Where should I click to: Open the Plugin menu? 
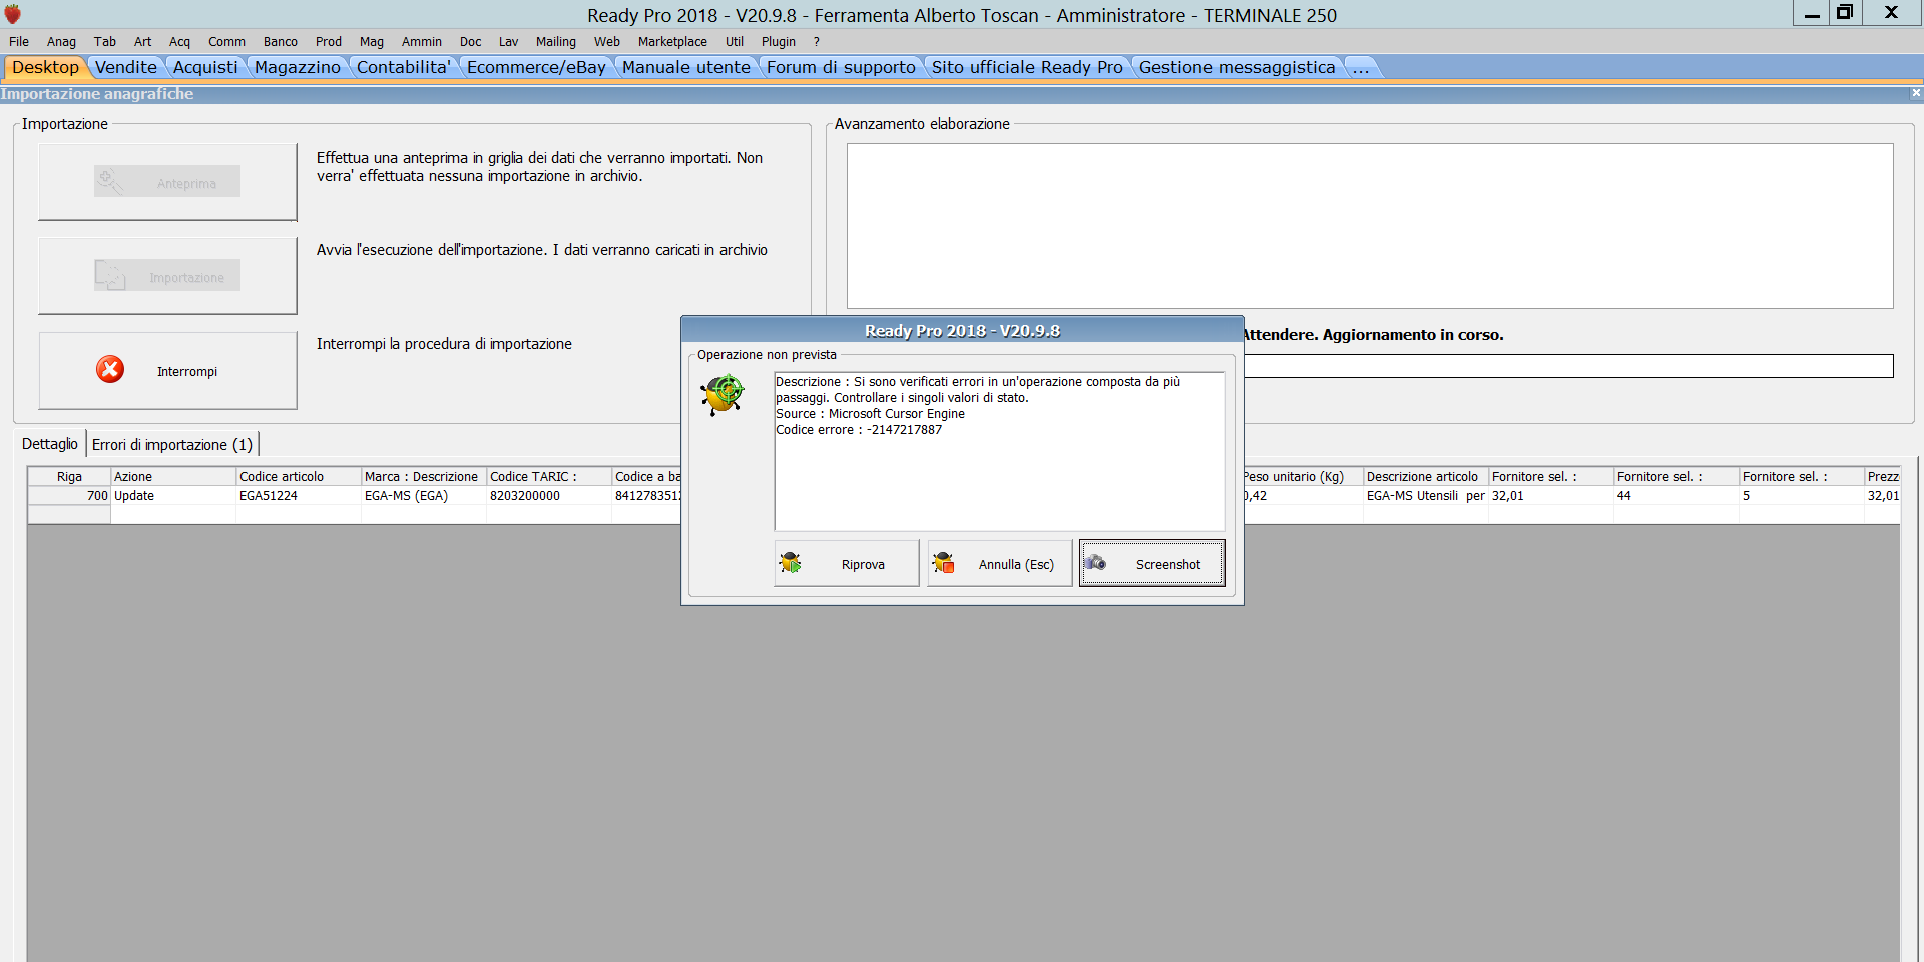coord(779,42)
